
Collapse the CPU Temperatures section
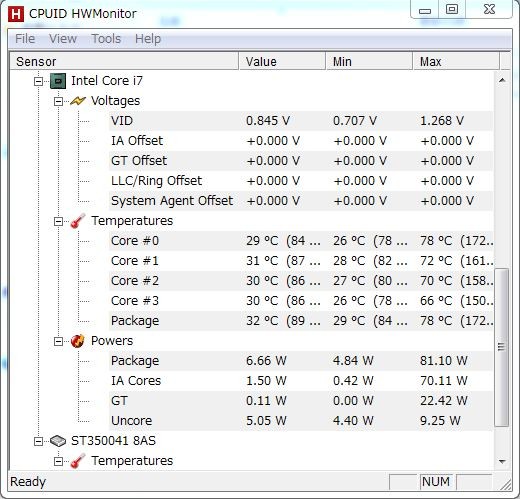tap(58, 221)
